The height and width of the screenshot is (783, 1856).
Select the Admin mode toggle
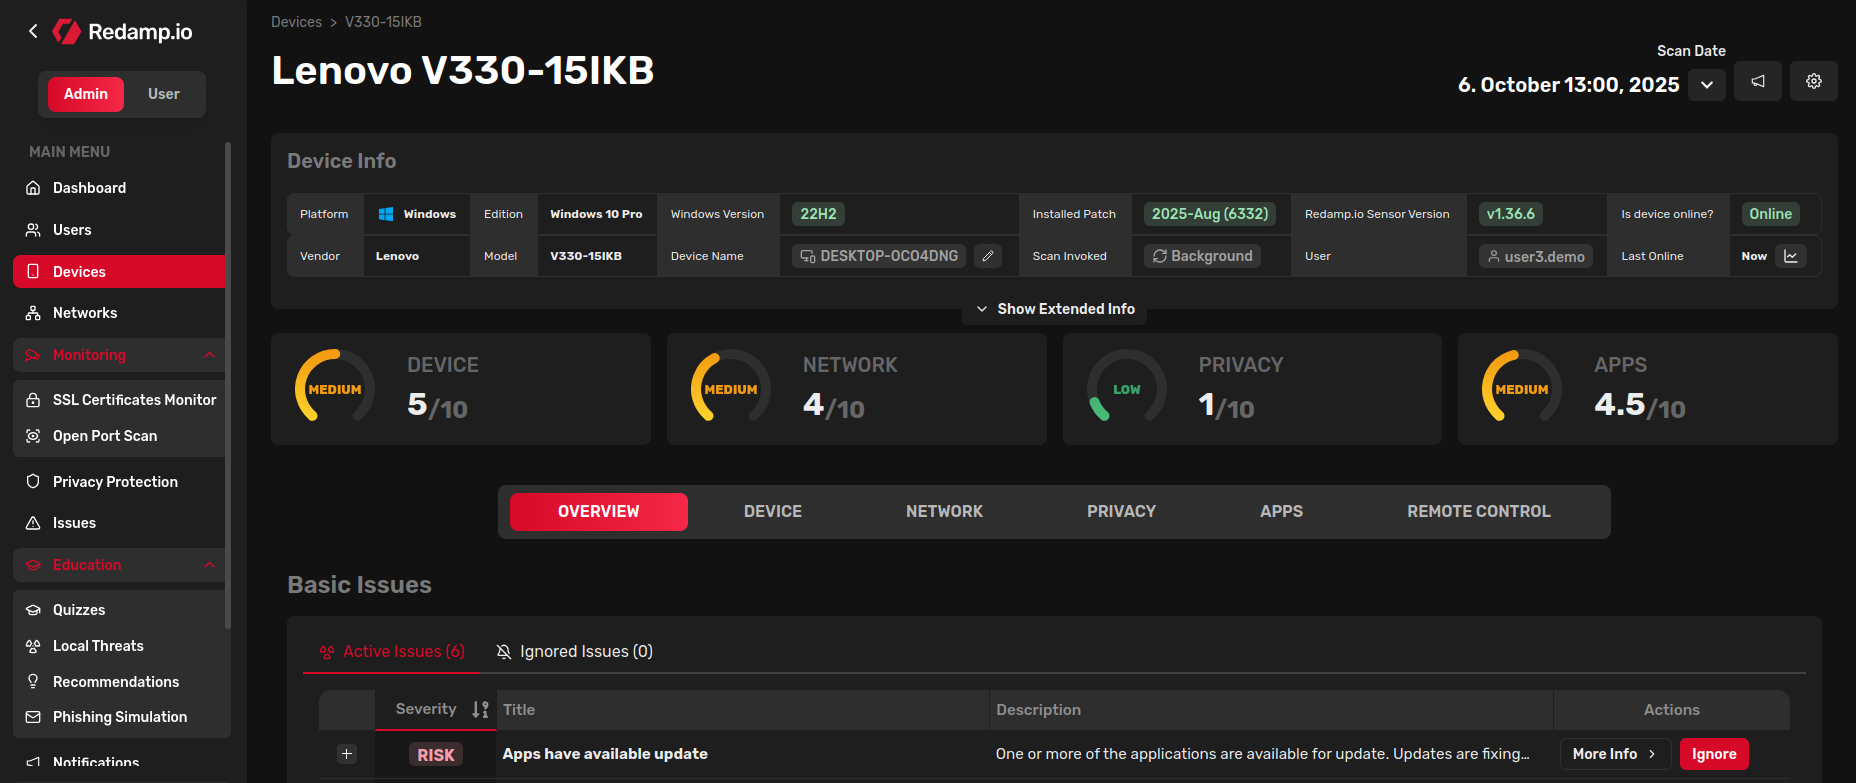[x=86, y=94]
